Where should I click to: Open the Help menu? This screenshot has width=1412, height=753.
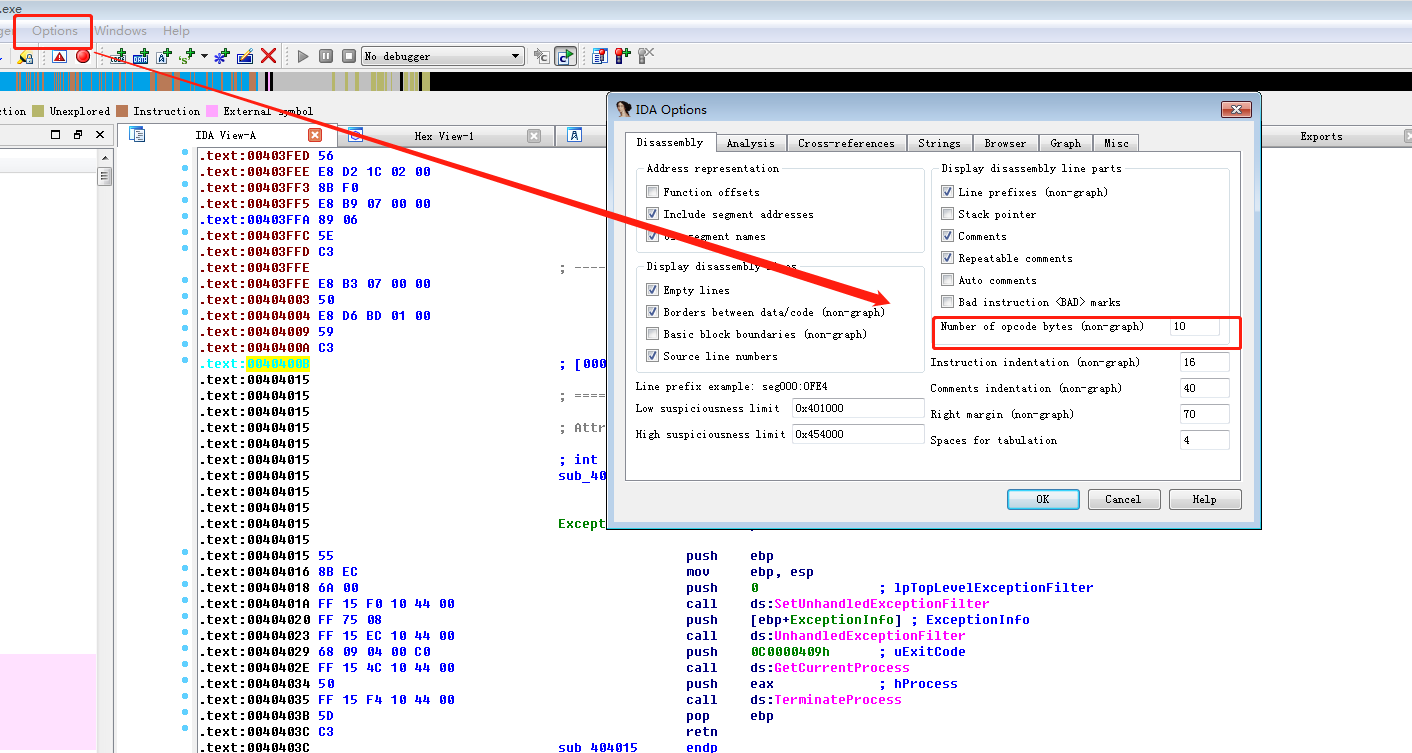(176, 31)
